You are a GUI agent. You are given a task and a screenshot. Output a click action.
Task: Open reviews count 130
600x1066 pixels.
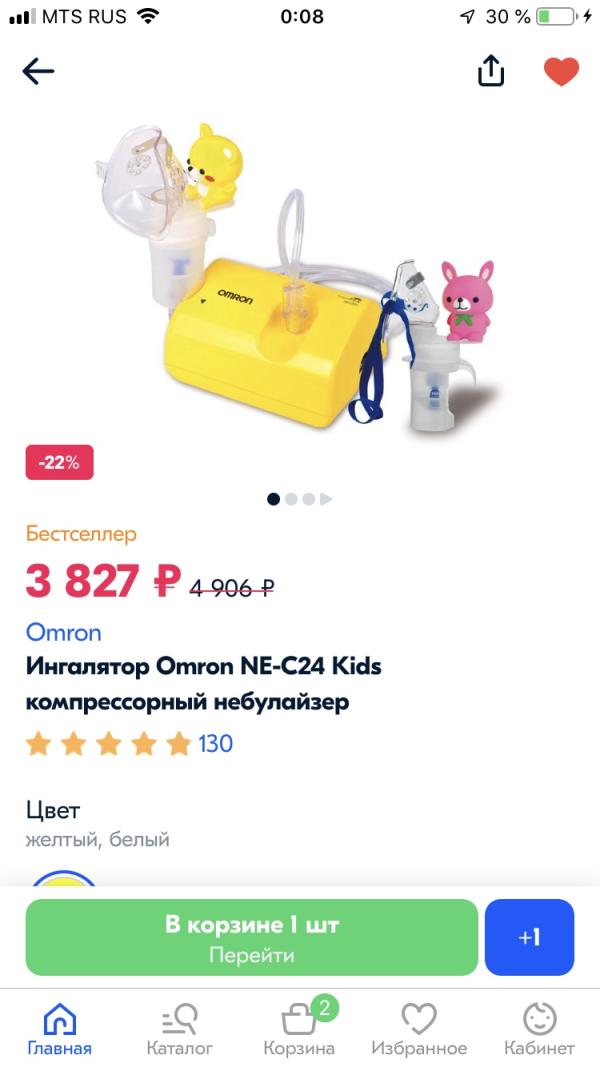pyautogui.click(x=215, y=743)
